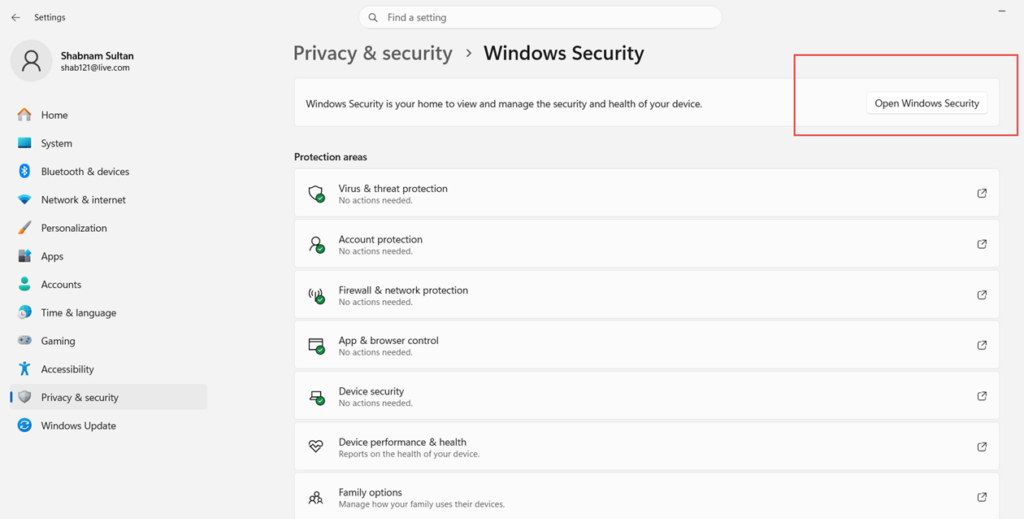
Task: Minimize the Settings window
Action: tap(1002, 11)
